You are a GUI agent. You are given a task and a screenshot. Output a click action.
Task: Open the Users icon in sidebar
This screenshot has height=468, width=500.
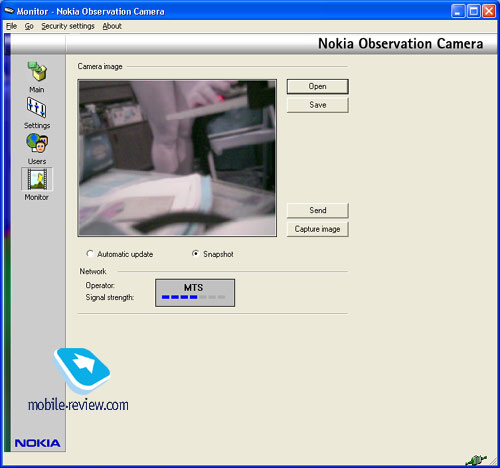(37, 143)
